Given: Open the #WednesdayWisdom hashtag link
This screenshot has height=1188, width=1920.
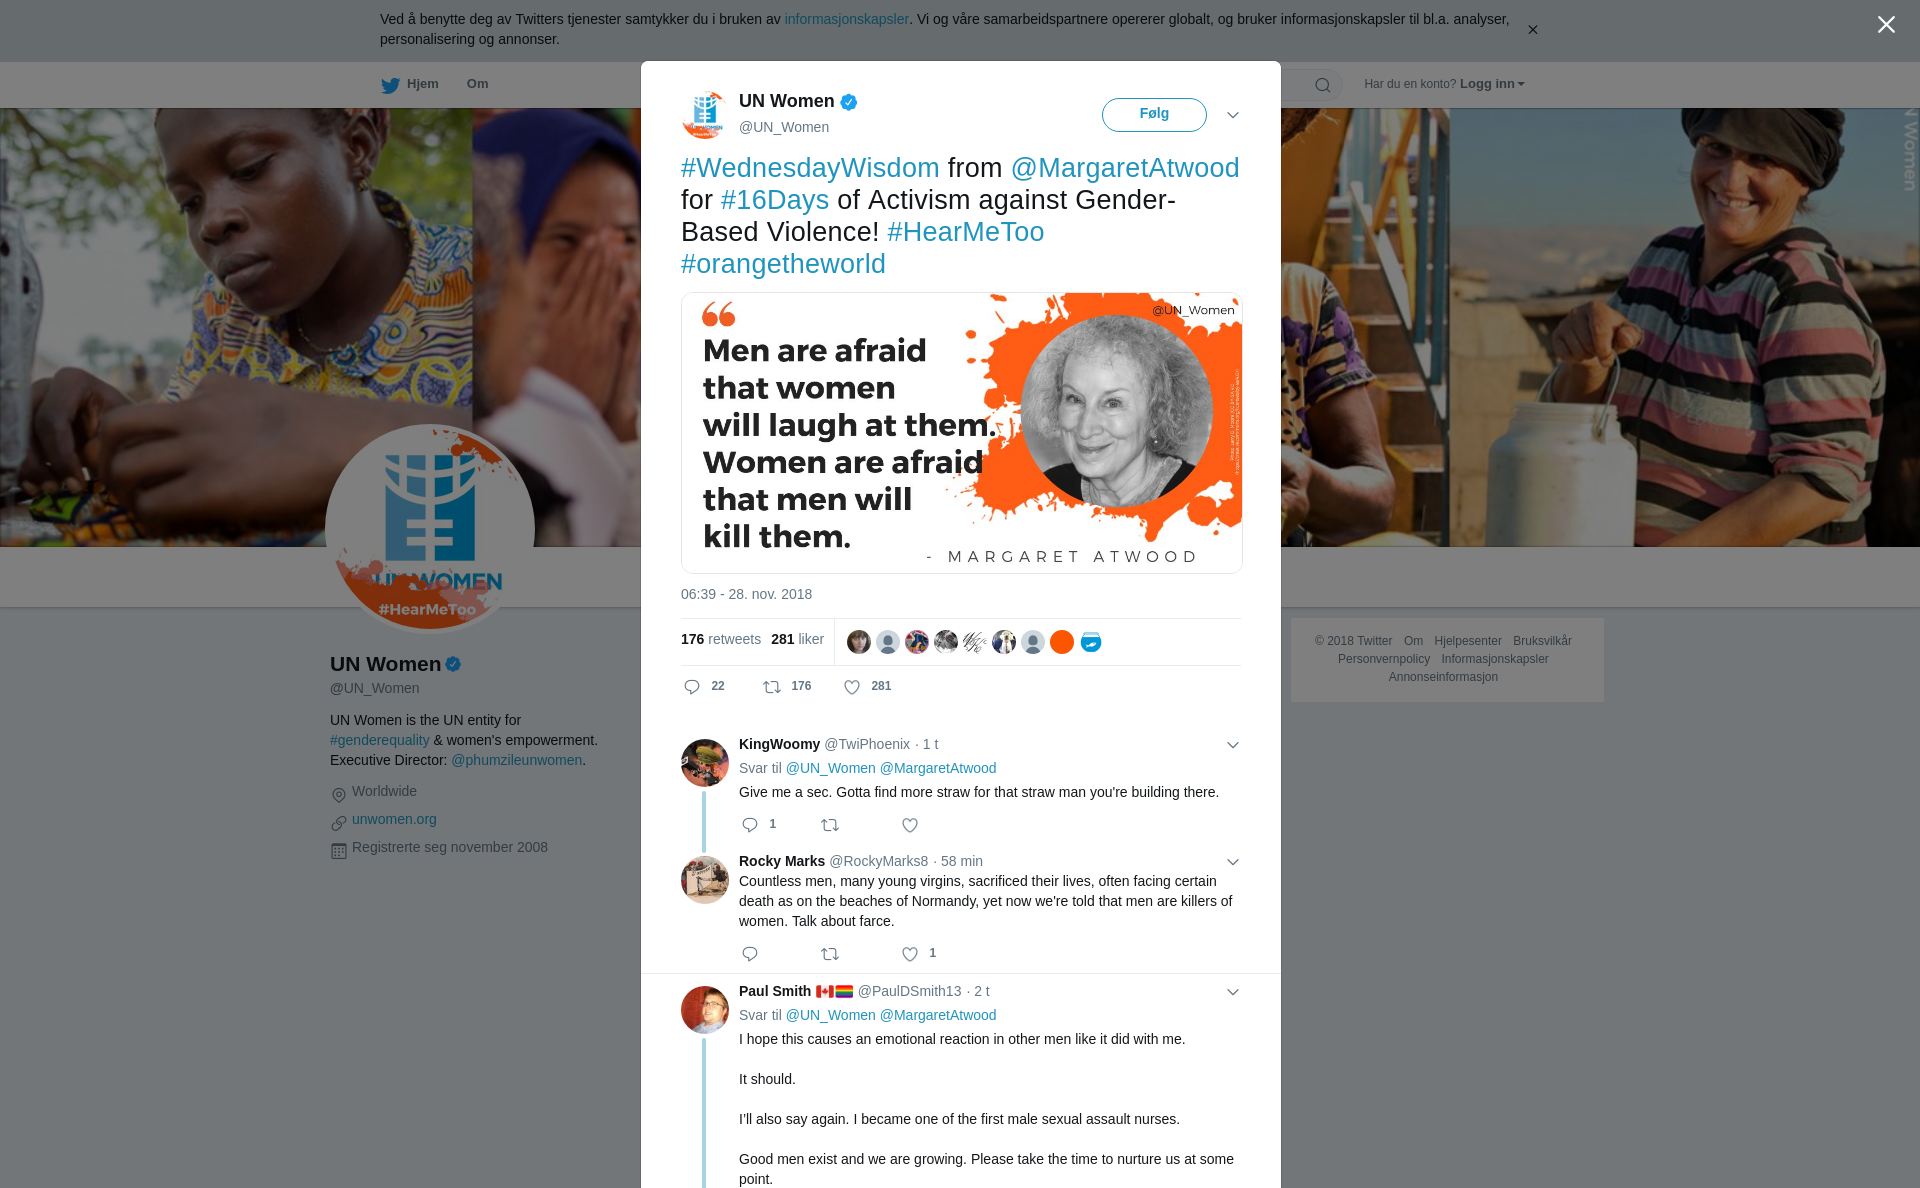Looking at the screenshot, I should (x=810, y=168).
